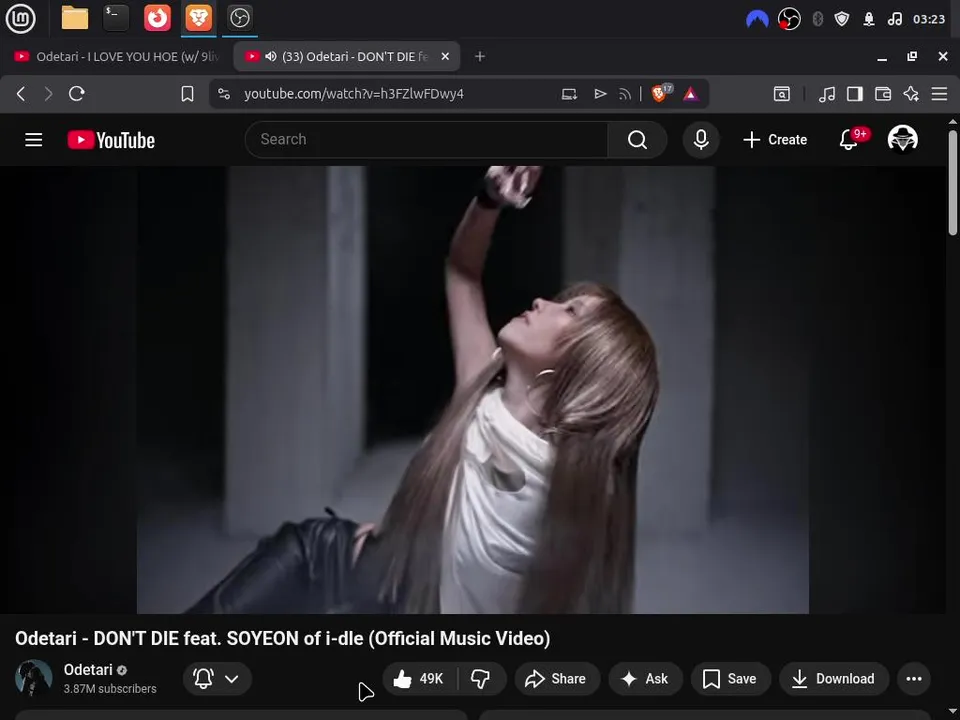Click the install app icon in address bar

pyautogui.click(x=569, y=94)
